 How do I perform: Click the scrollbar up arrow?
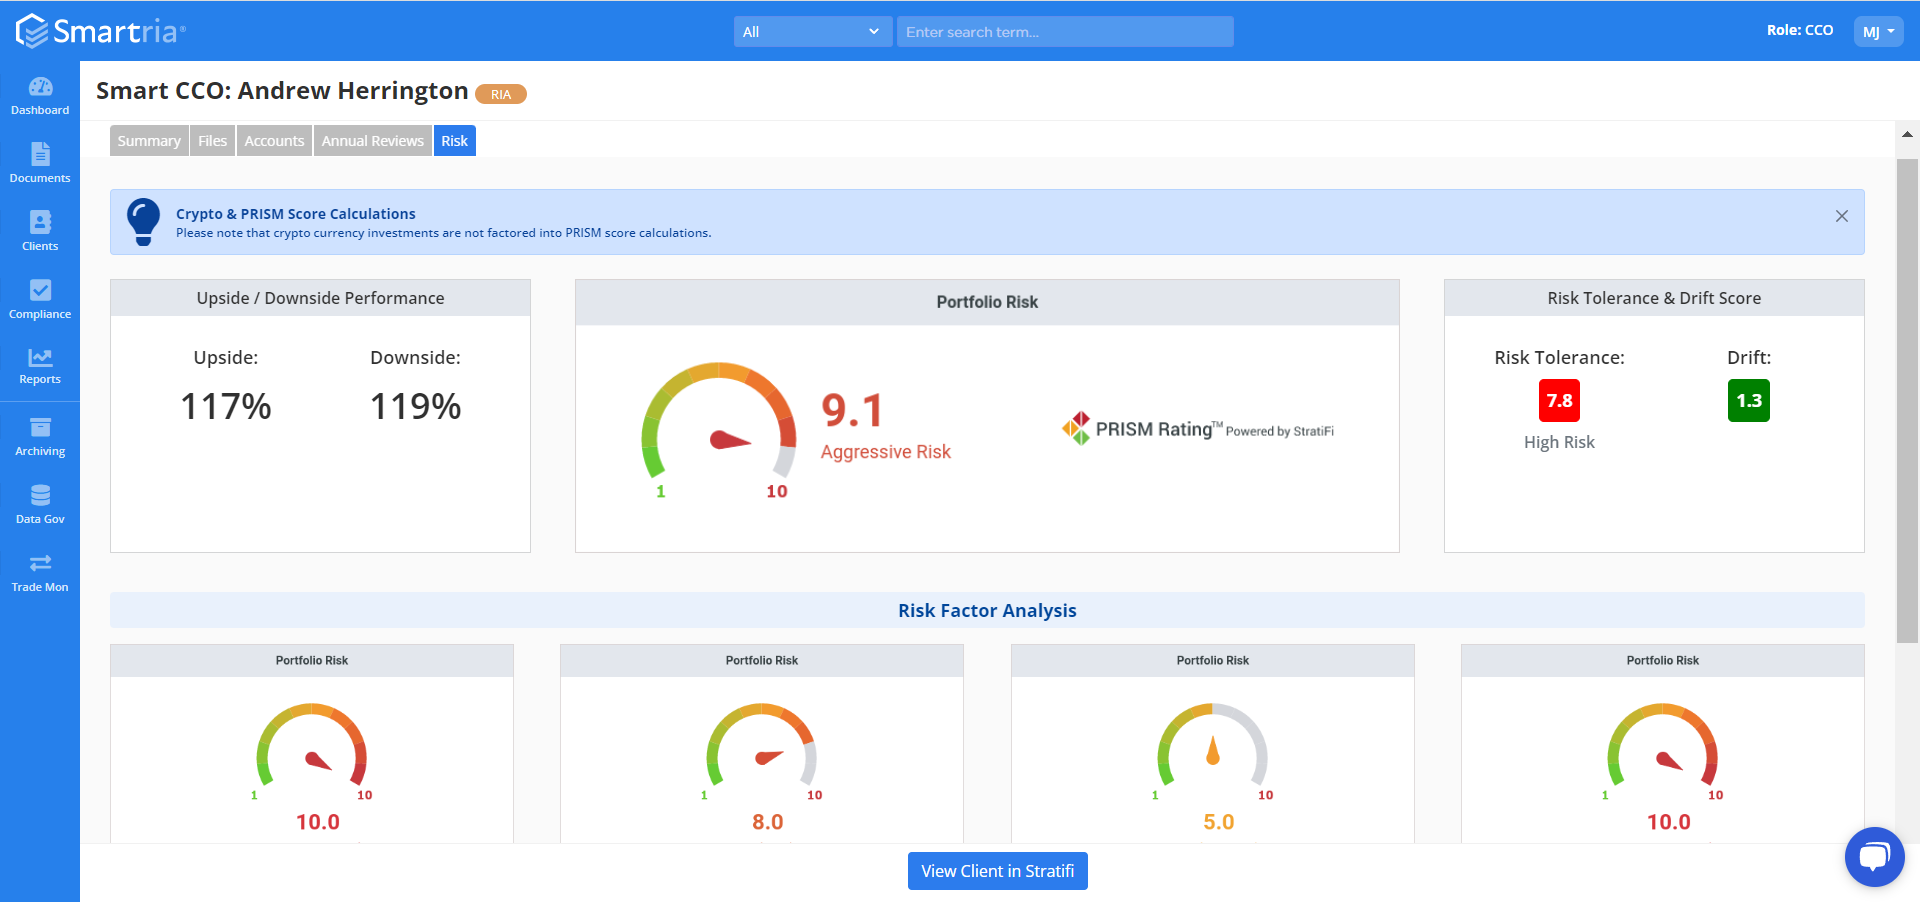[1907, 133]
